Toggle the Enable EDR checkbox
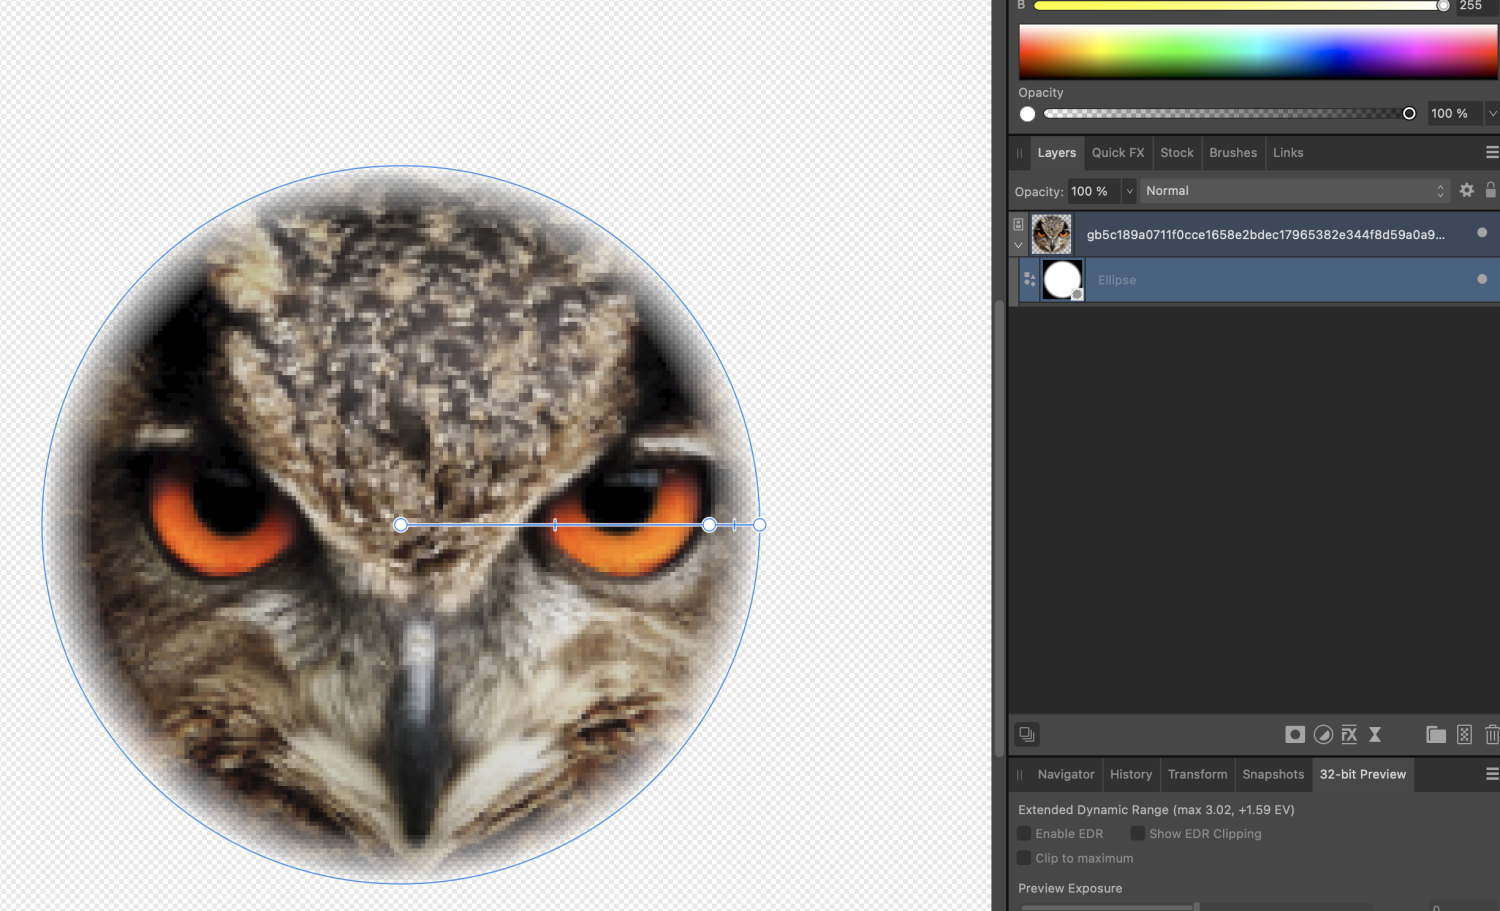This screenshot has height=911, width=1500. click(x=1024, y=833)
